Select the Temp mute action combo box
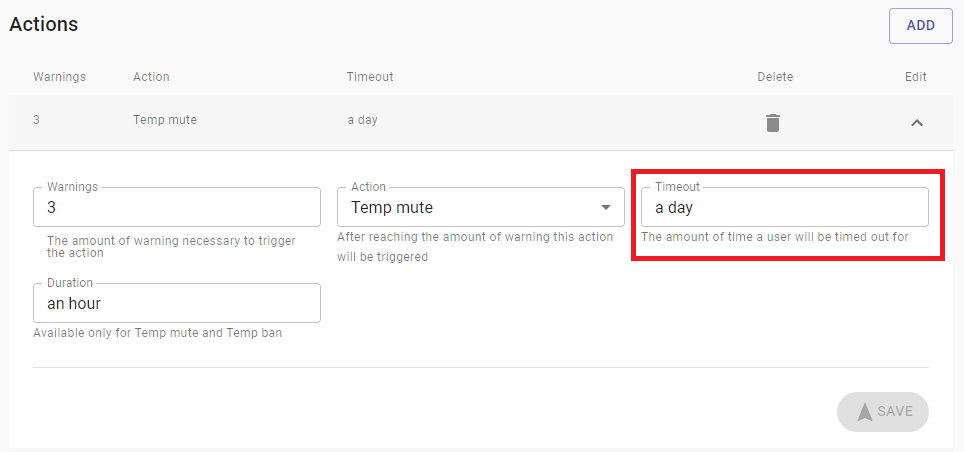This screenshot has width=964, height=452. point(470,208)
